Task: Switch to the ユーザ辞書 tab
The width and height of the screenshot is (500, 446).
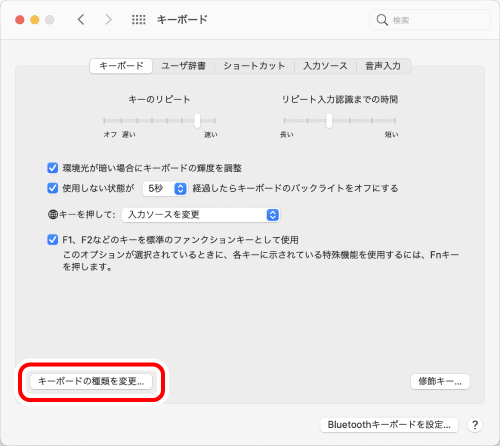Action: (183, 66)
